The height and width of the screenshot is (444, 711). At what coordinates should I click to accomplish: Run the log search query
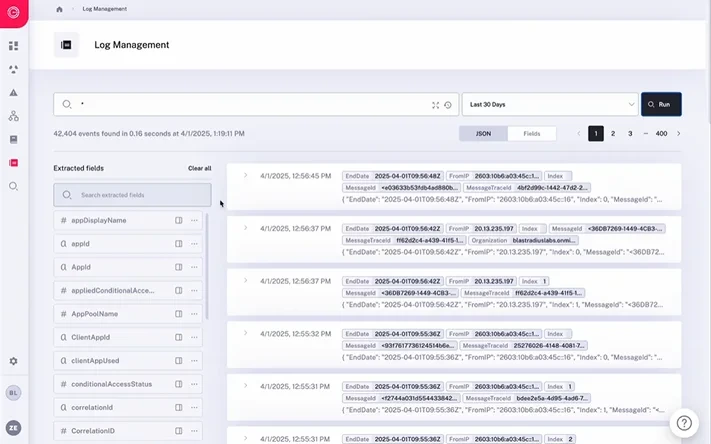point(661,104)
